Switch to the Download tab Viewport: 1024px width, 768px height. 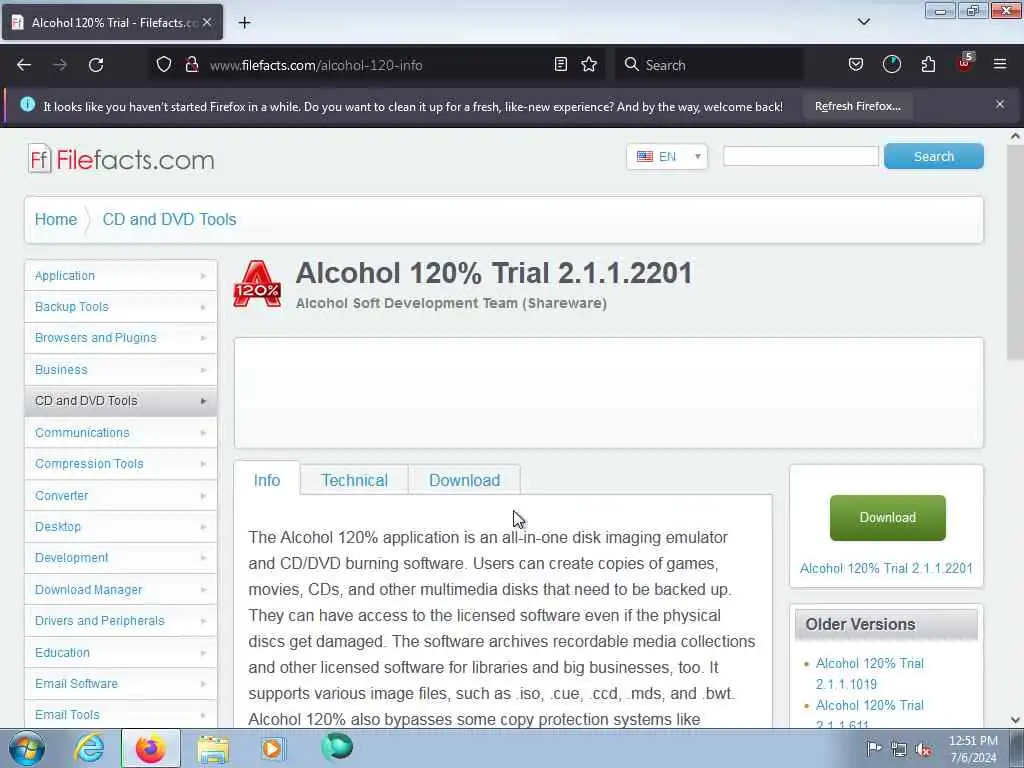click(464, 480)
